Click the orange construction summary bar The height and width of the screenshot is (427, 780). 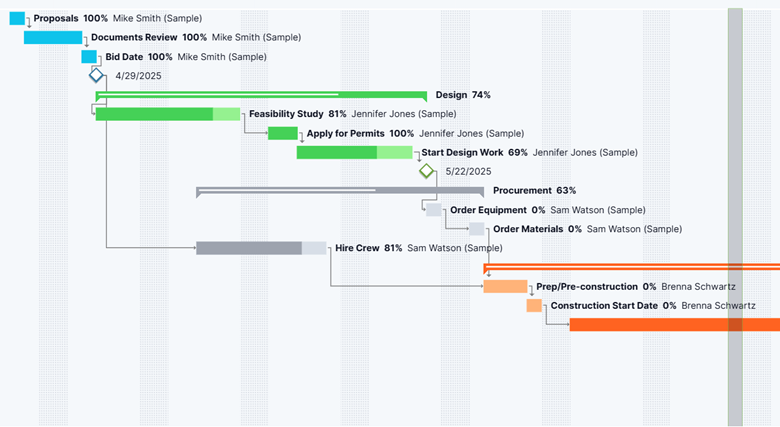point(630,266)
